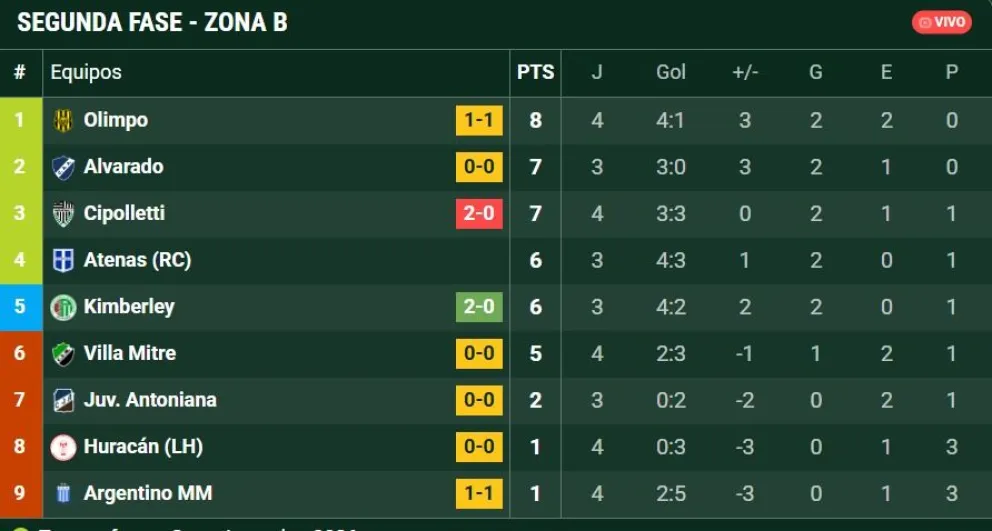Click the Argentino MM team crest
This screenshot has width=992, height=531.
pyautogui.click(x=63, y=494)
